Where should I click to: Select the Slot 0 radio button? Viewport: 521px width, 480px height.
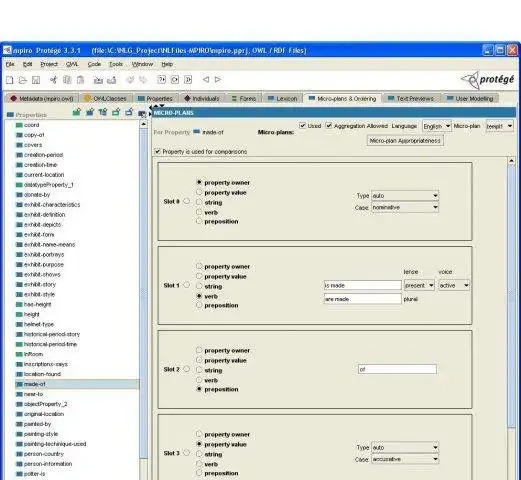(187, 201)
